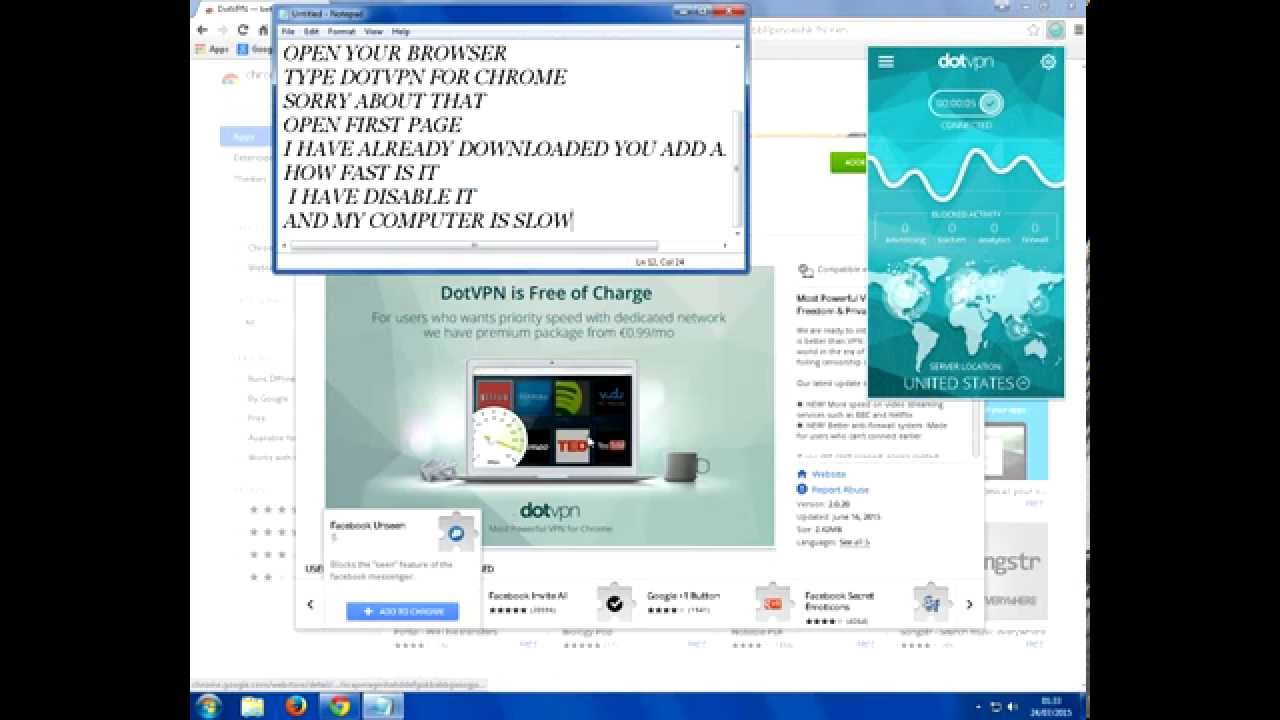Open the Chrome menu button

click(1076, 30)
